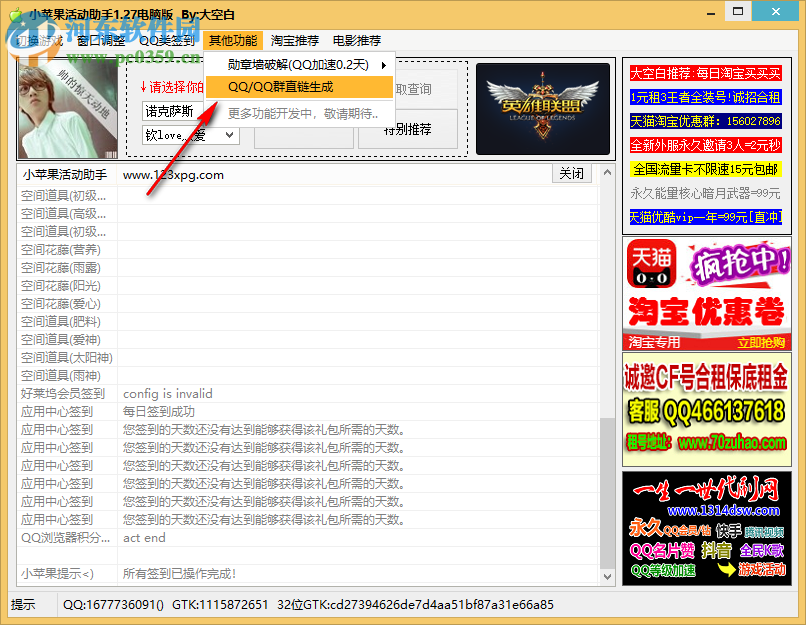Open the 一生一世代刷网 ad banner

(707, 528)
